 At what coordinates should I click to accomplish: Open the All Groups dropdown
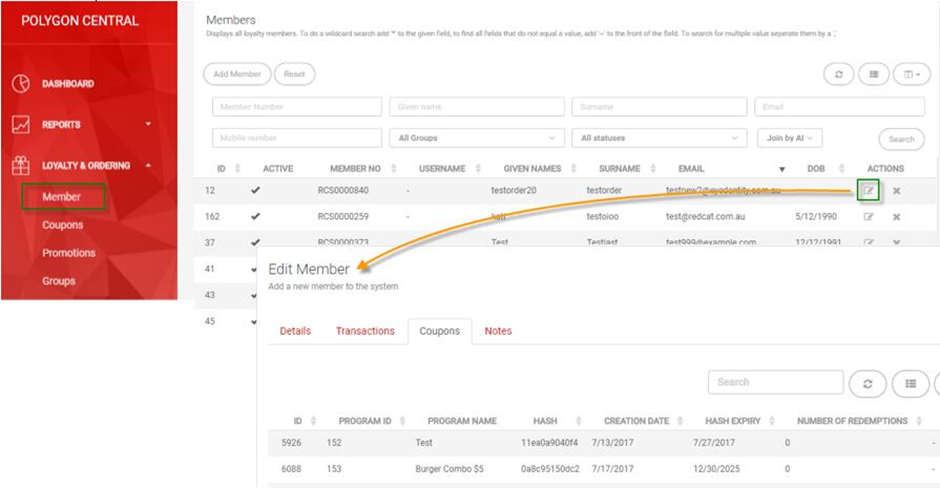coord(477,138)
